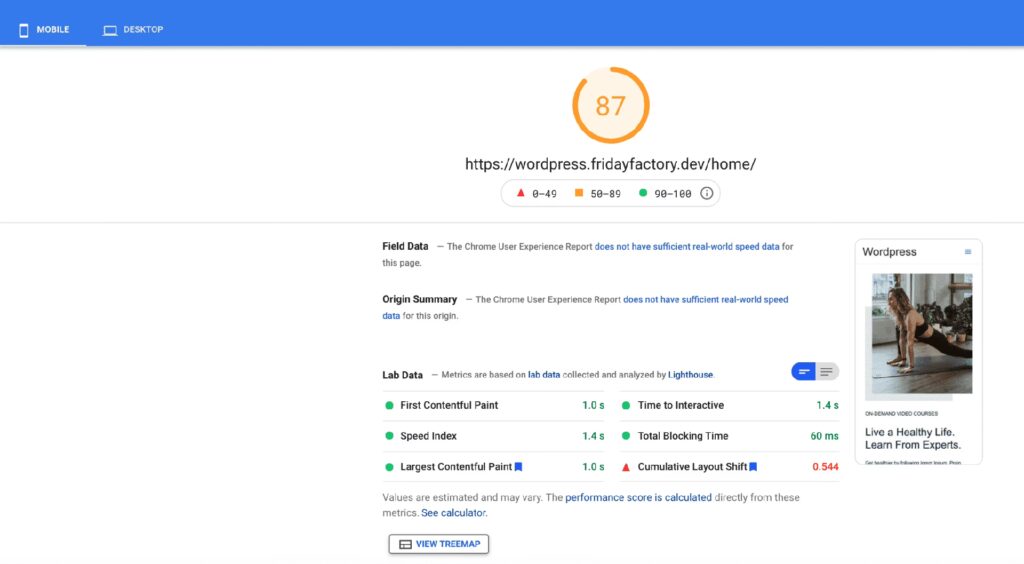
Task: Click red triangle next to Cumulative Layout Shift
Action: point(626,467)
